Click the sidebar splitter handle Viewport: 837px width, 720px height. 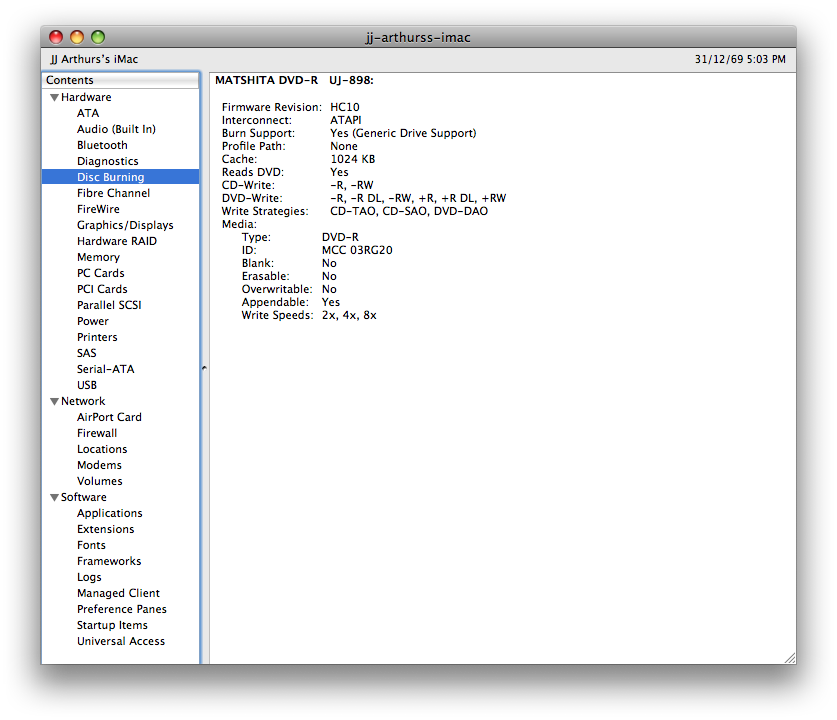pyautogui.click(x=204, y=368)
